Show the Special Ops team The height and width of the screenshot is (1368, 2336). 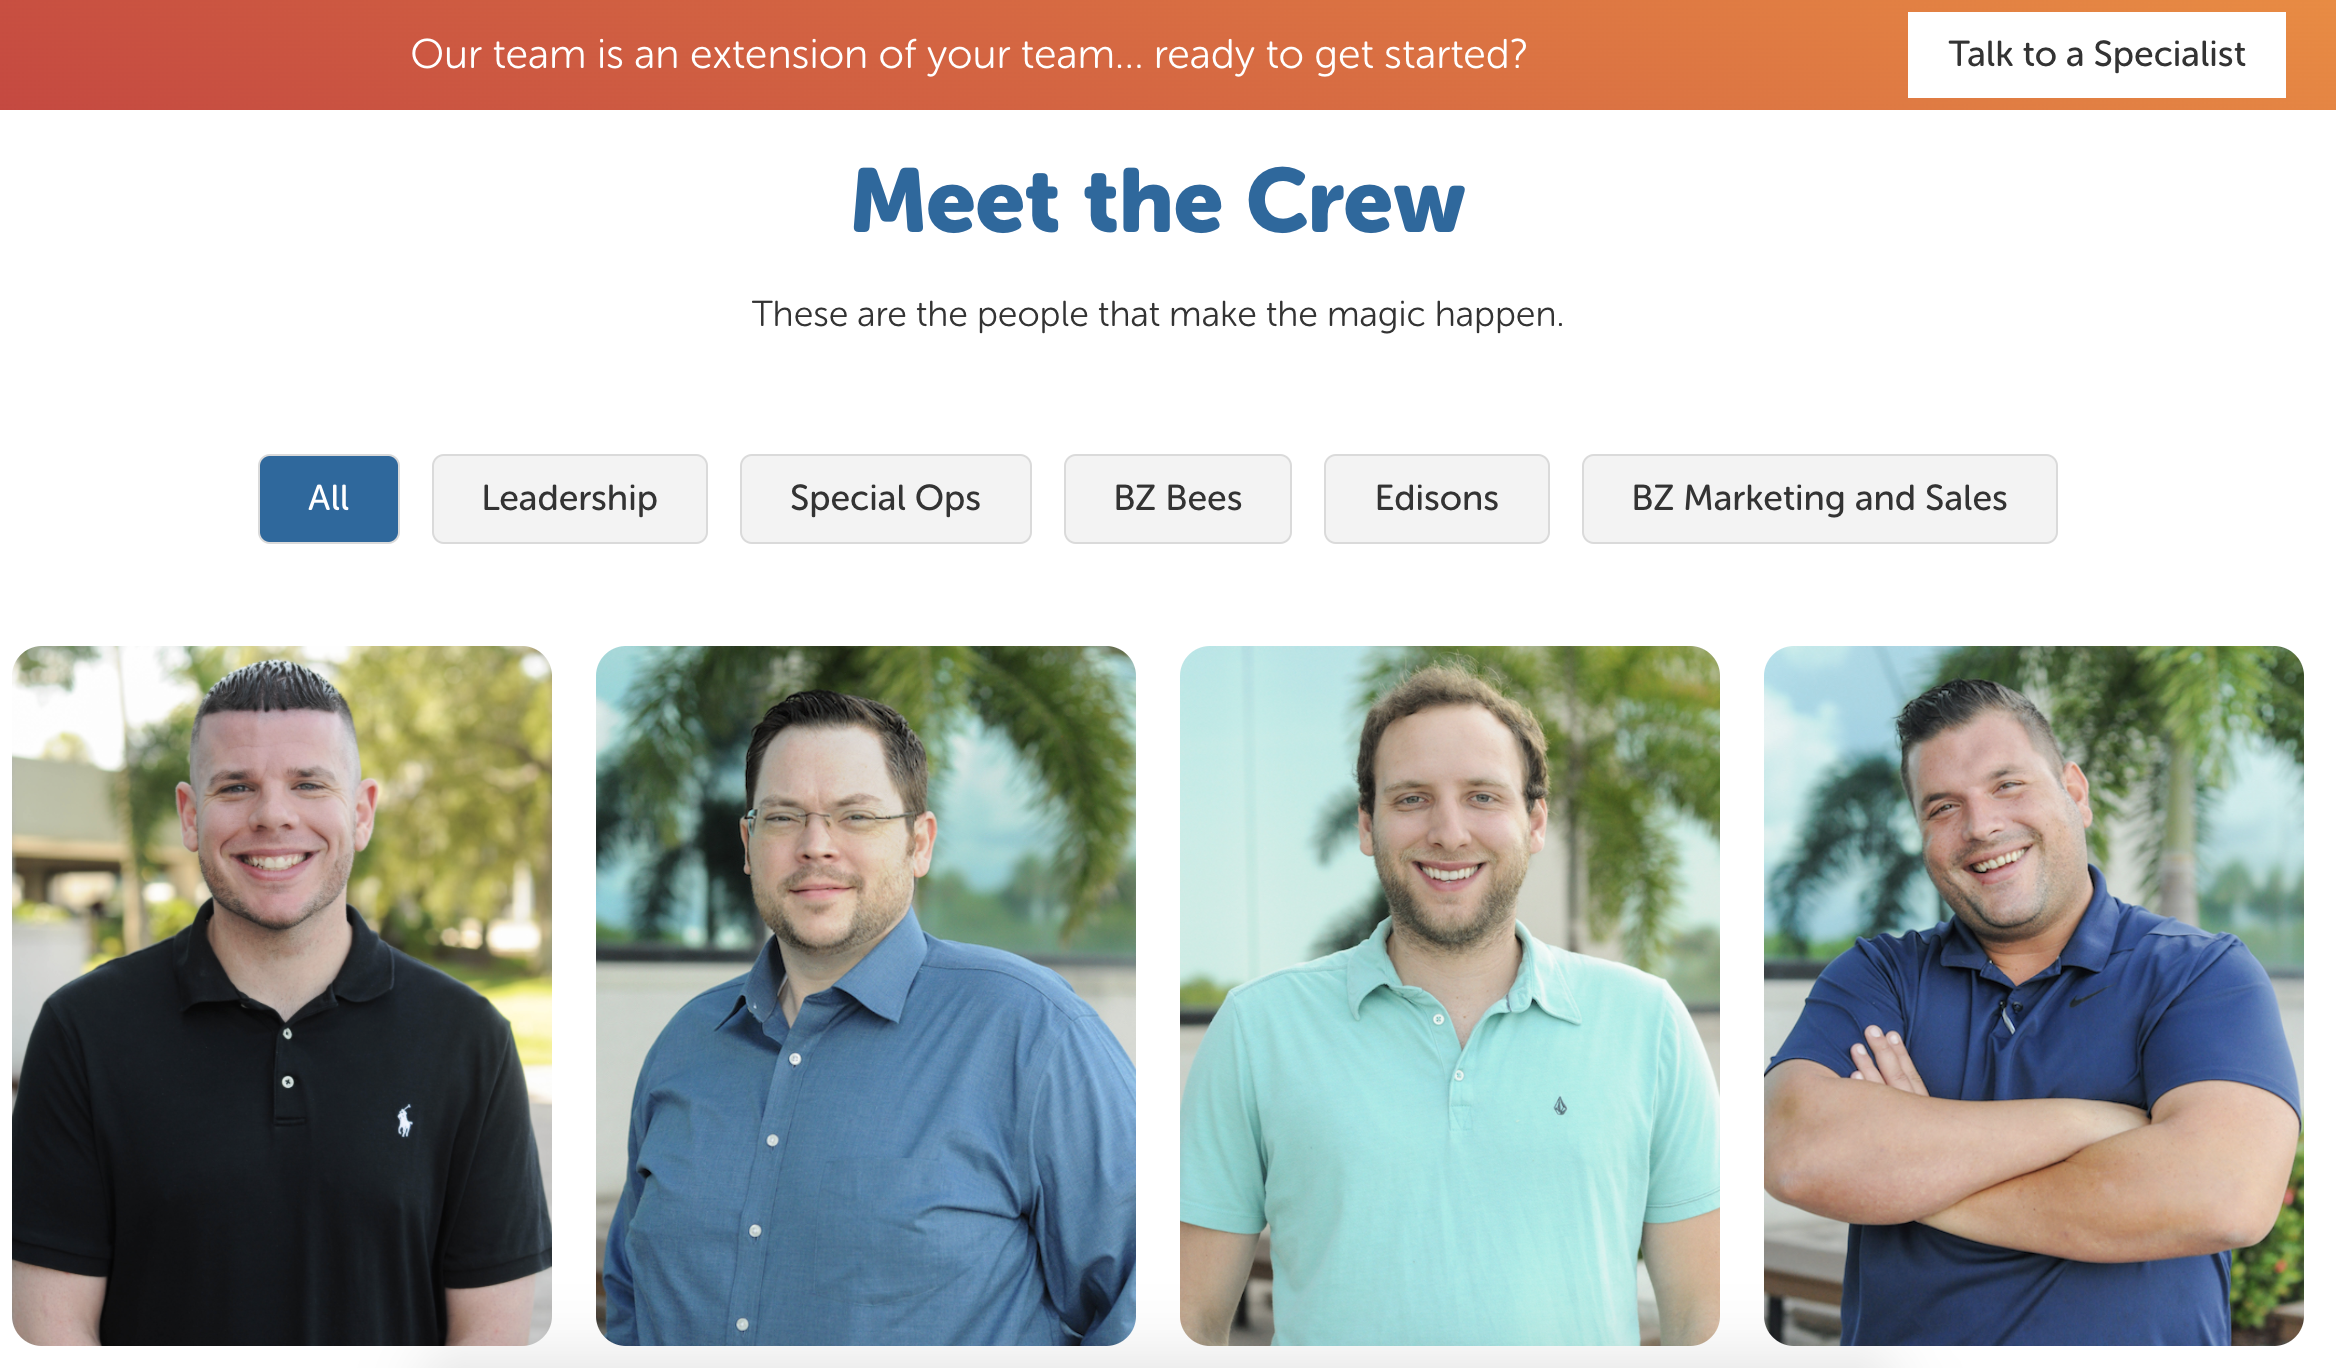(885, 498)
